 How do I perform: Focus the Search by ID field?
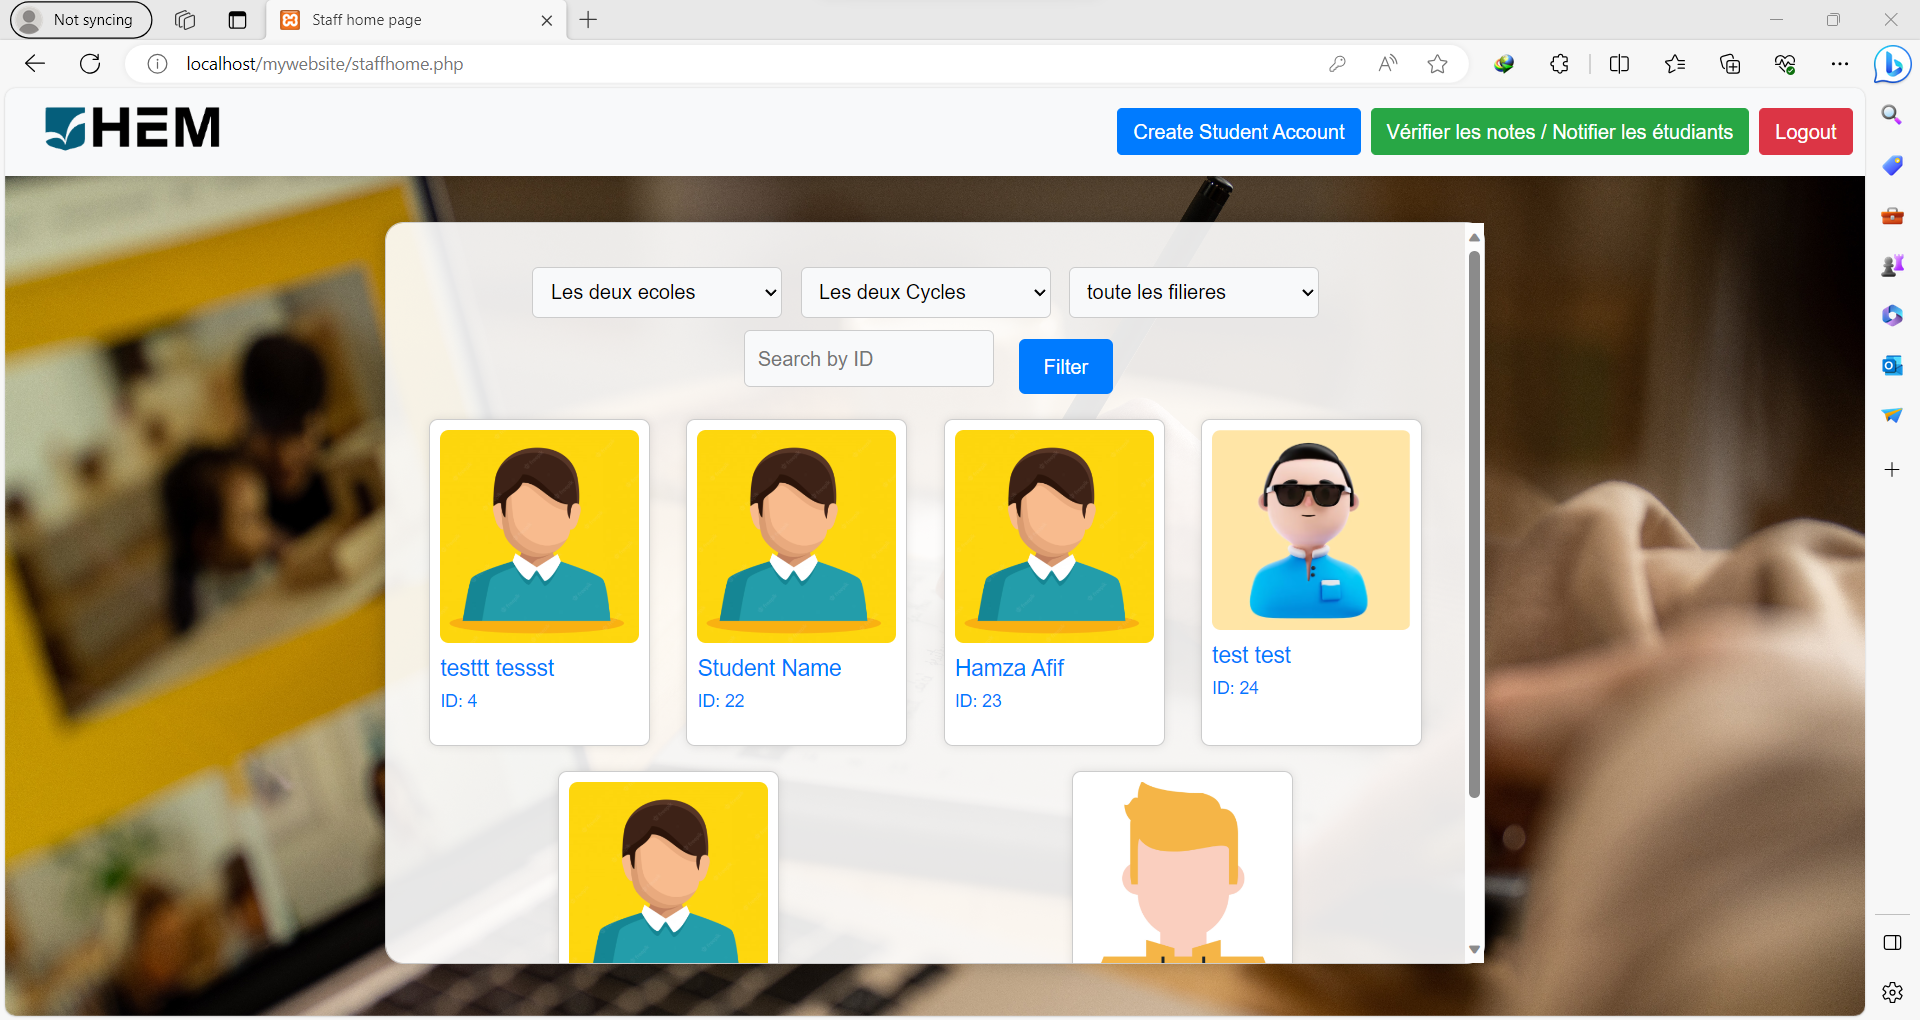(x=868, y=359)
